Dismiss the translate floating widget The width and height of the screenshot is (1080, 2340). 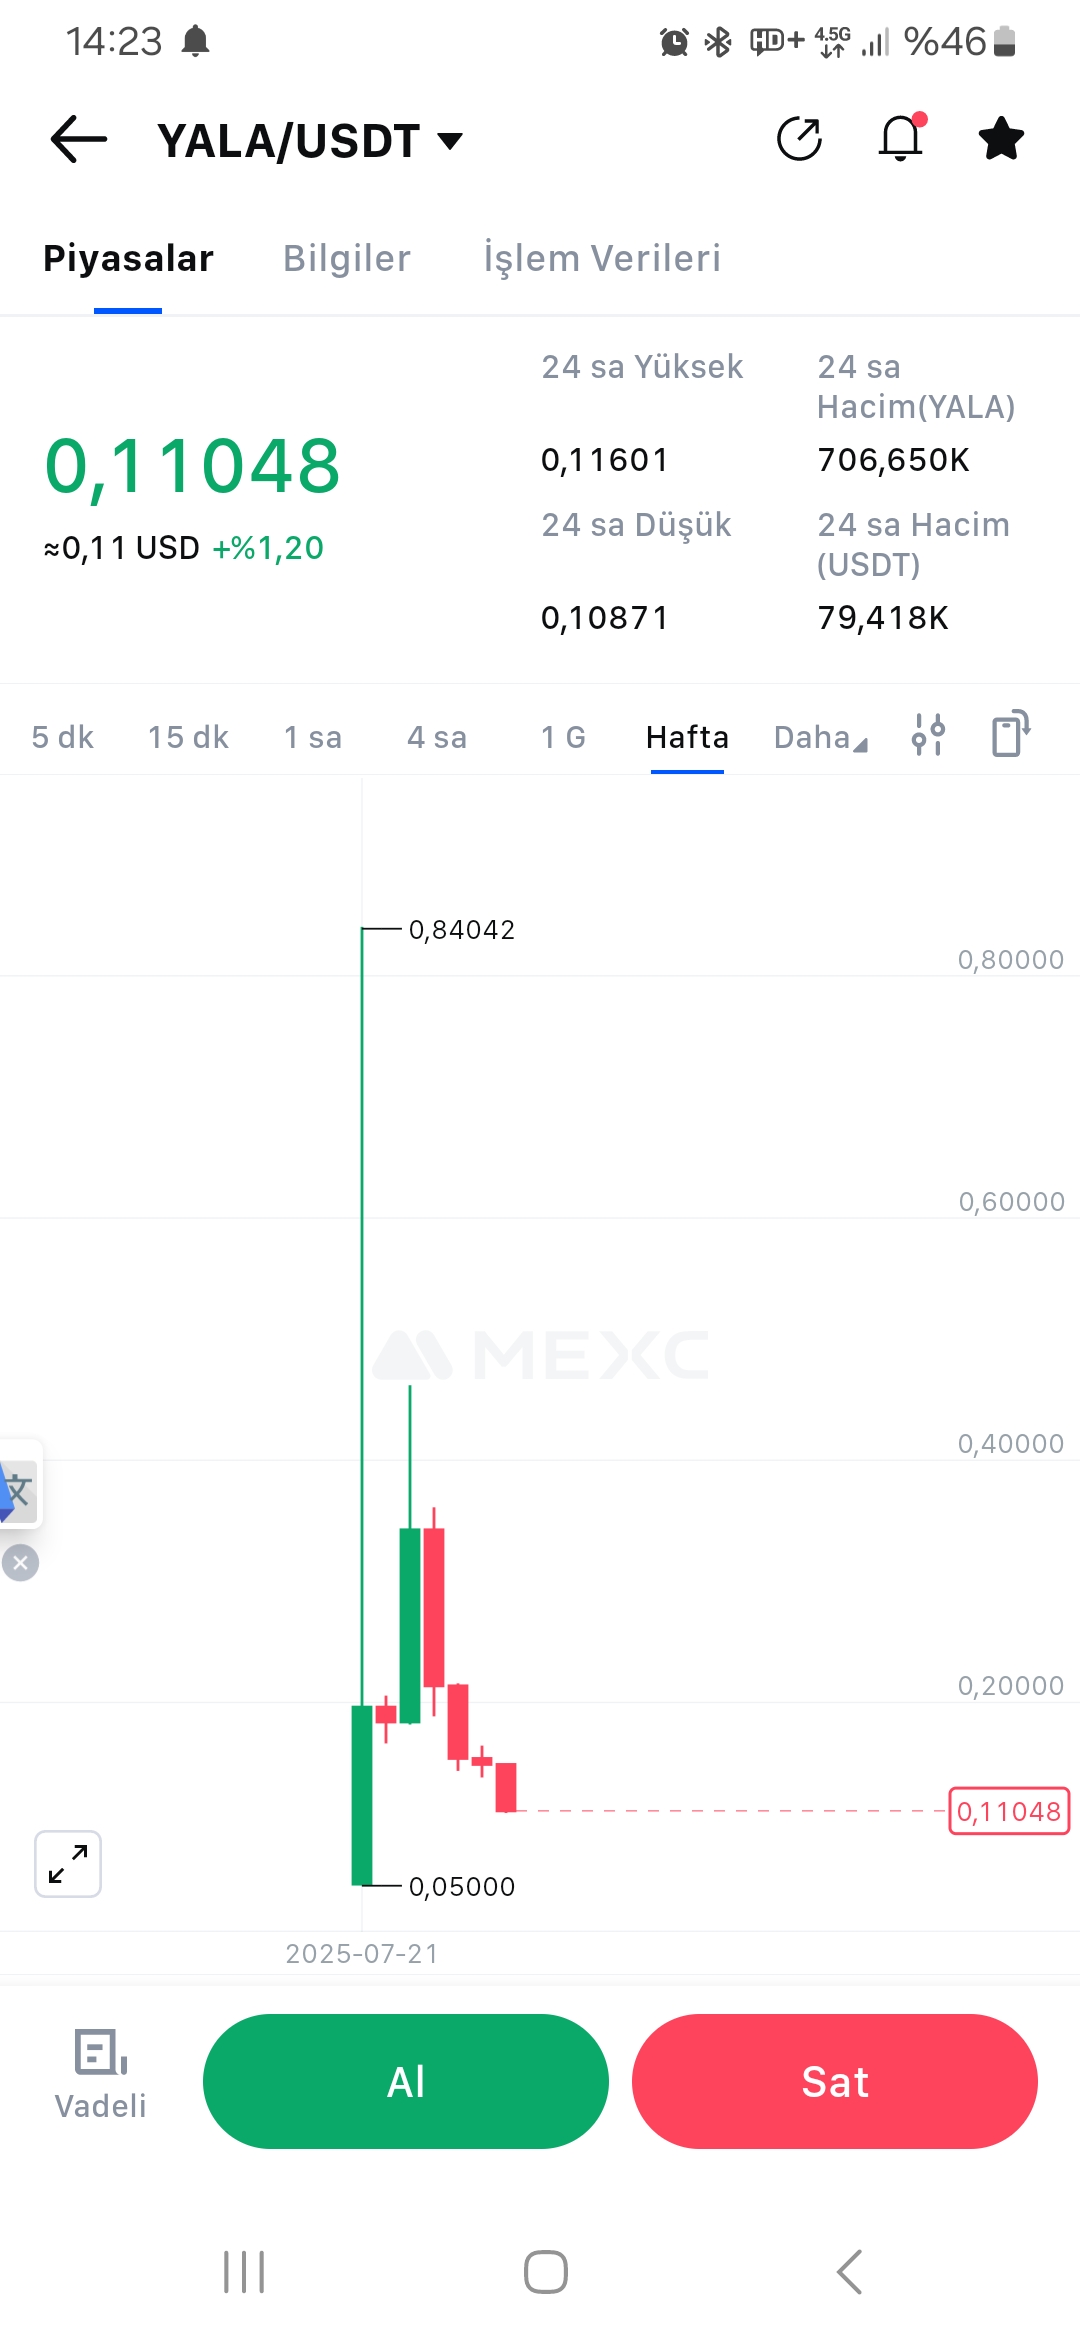[20, 1563]
